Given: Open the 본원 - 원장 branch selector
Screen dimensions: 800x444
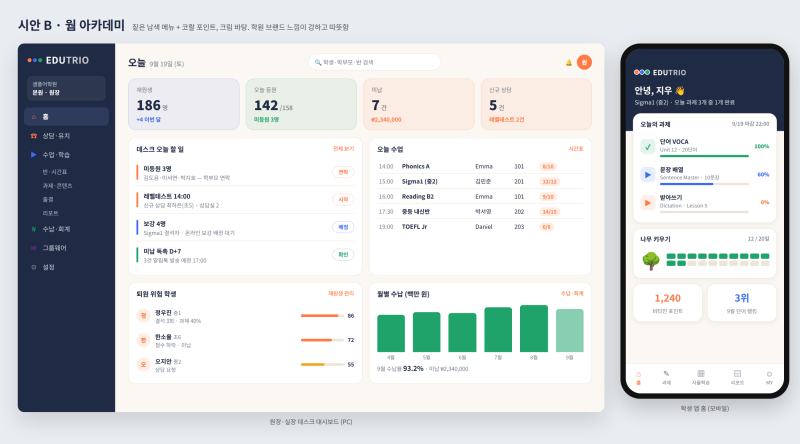Looking at the screenshot, I should (66, 88).
